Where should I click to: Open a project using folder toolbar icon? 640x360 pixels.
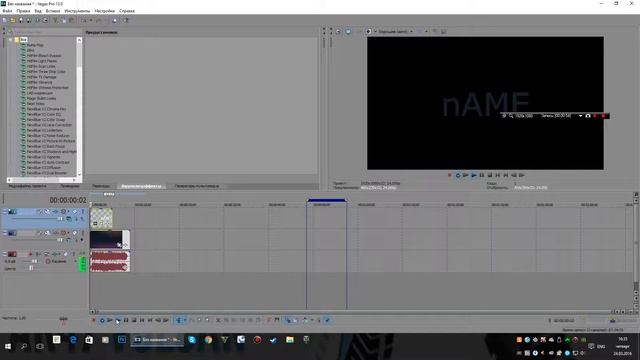tap(13, 20)
